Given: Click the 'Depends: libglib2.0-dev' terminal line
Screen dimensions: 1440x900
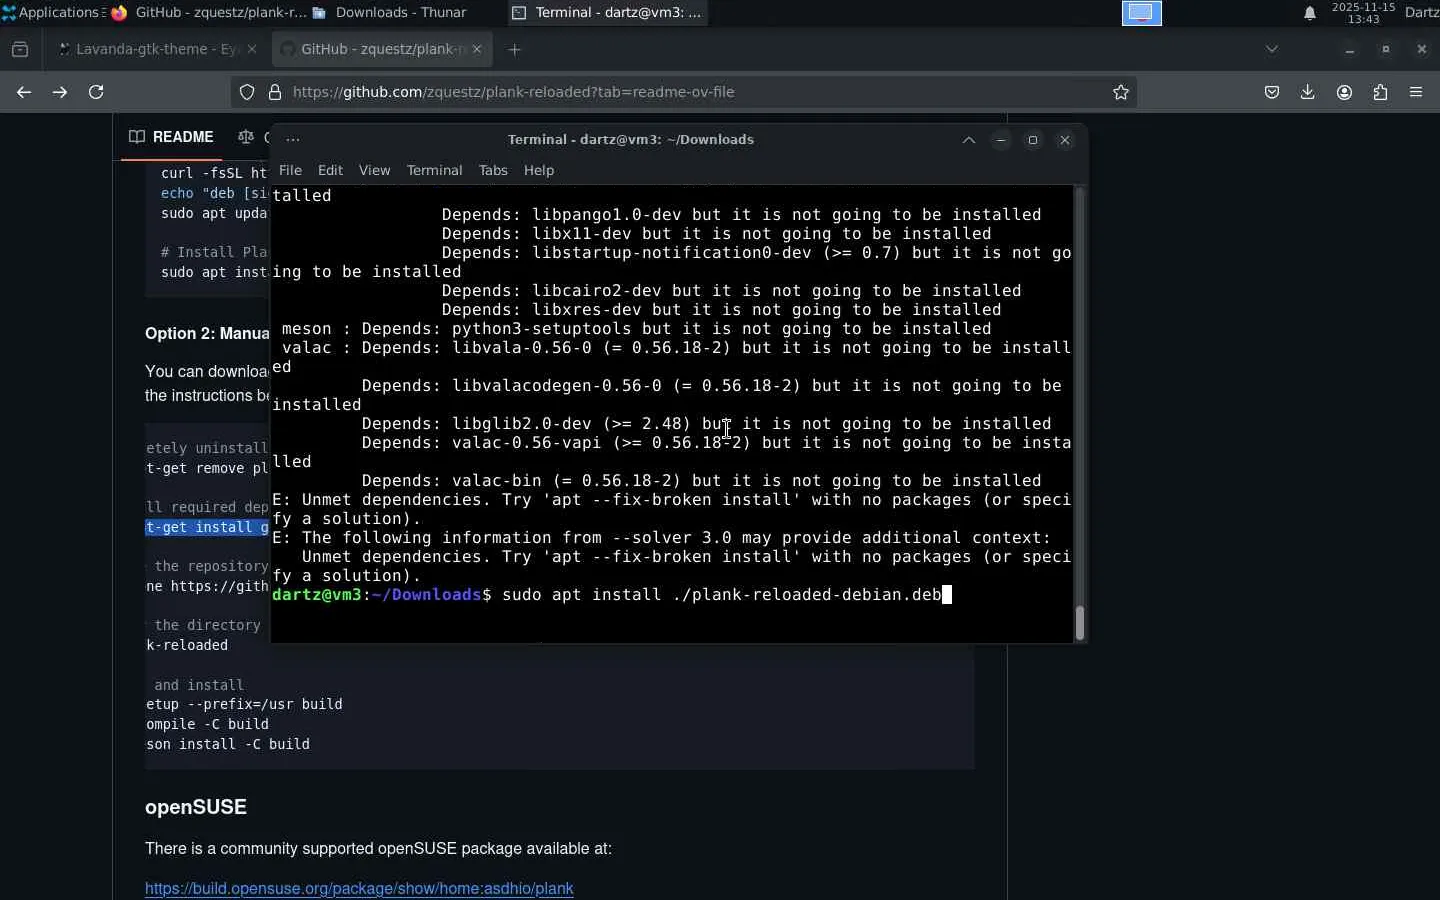Looking at the screenshot, I should 707,424.
